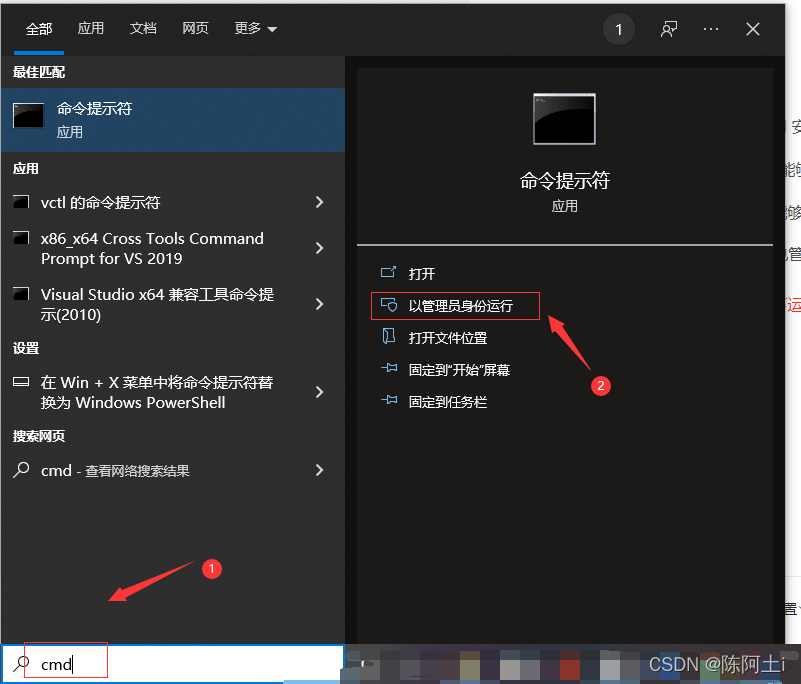
Task: Open the three-dot options menu
Action: point(711,29)
